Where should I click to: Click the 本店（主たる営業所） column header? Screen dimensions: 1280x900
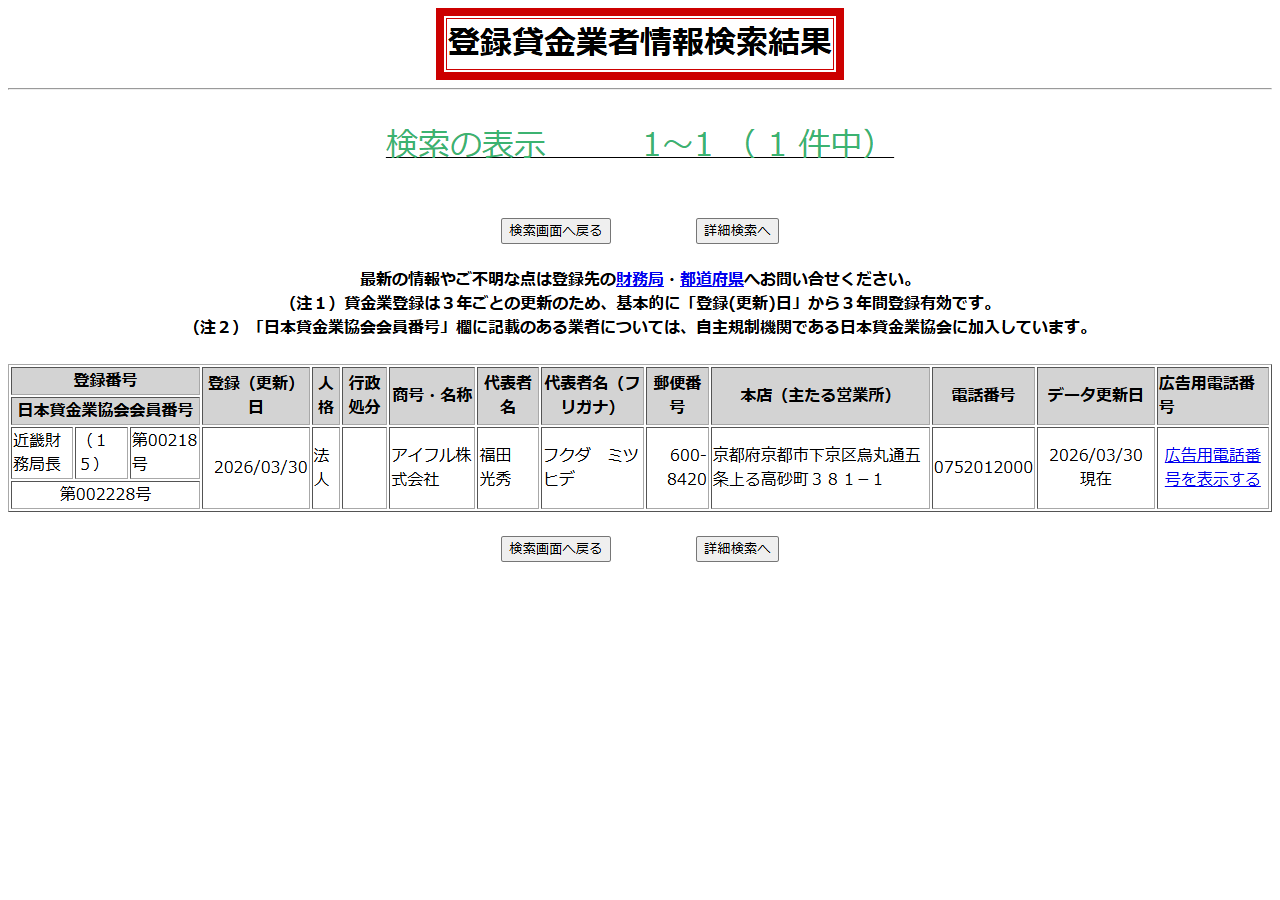820,396
